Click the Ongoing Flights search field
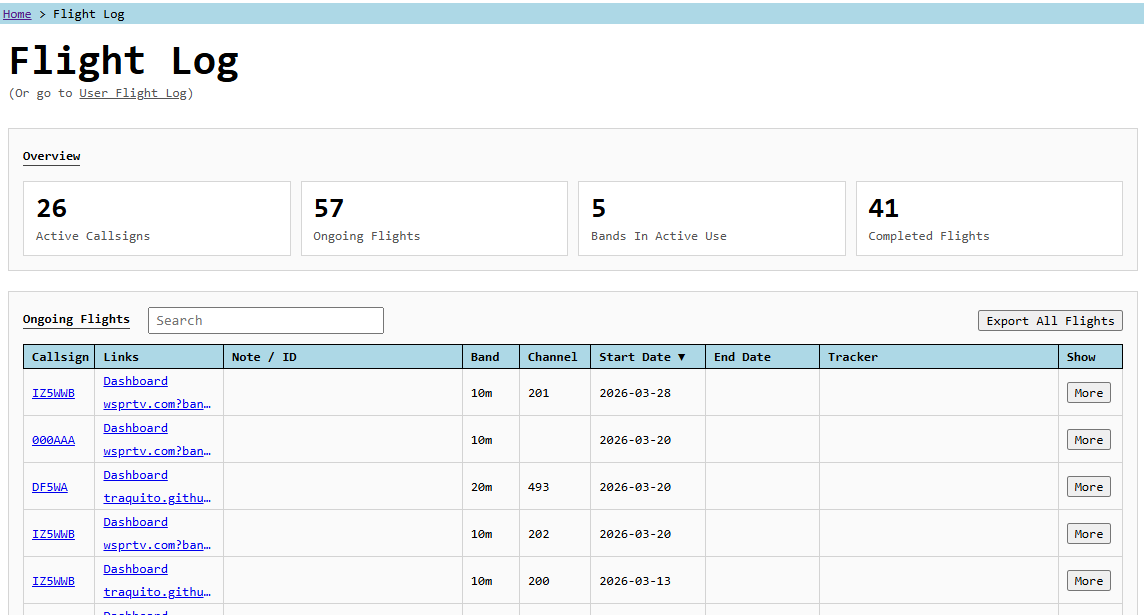The width and height of the screenshot is (1144, 615). tap(265, 320)
